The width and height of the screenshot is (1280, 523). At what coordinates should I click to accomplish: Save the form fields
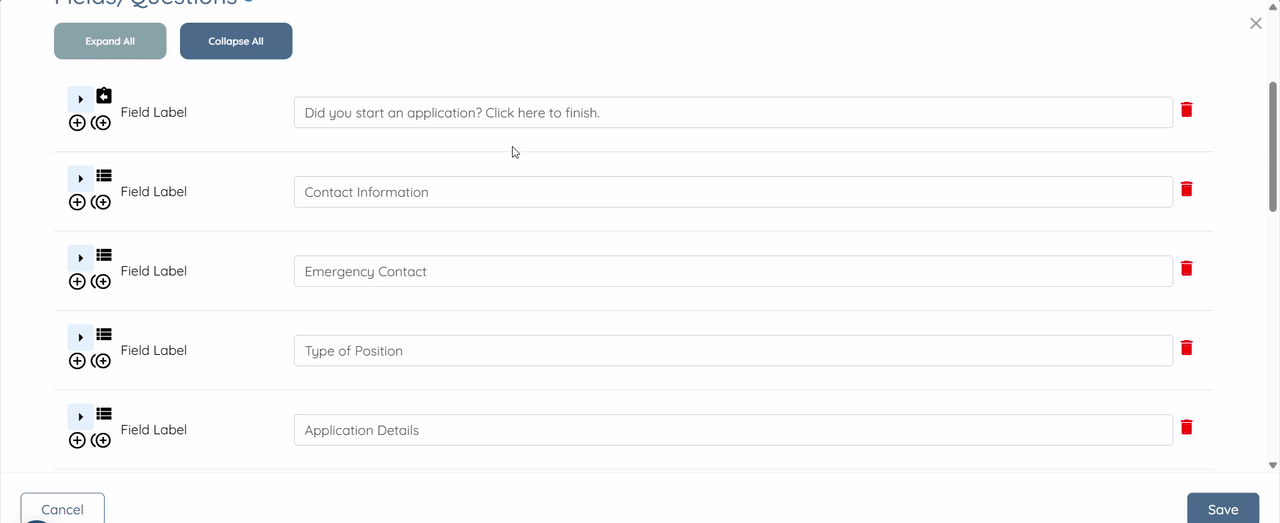[1223, 508]
